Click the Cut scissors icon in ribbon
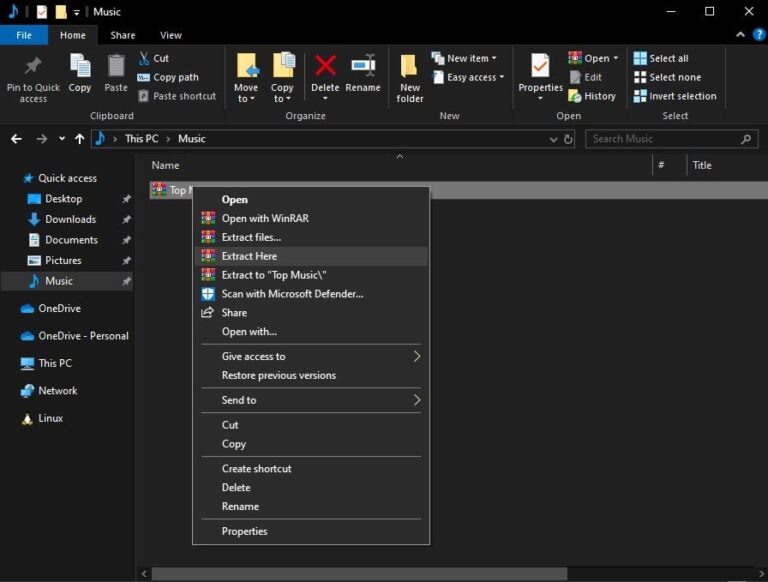The width and height of the screenshot is (768, 582). point(144,58)
